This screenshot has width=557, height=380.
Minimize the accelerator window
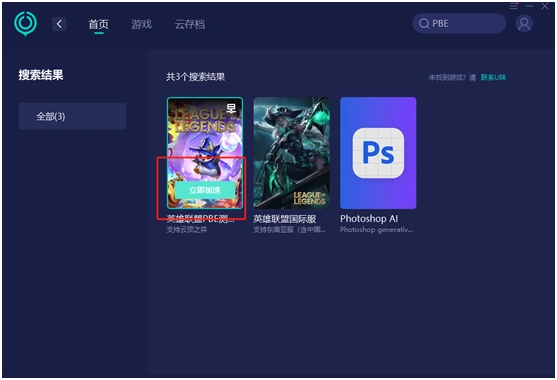pos(529,6)
